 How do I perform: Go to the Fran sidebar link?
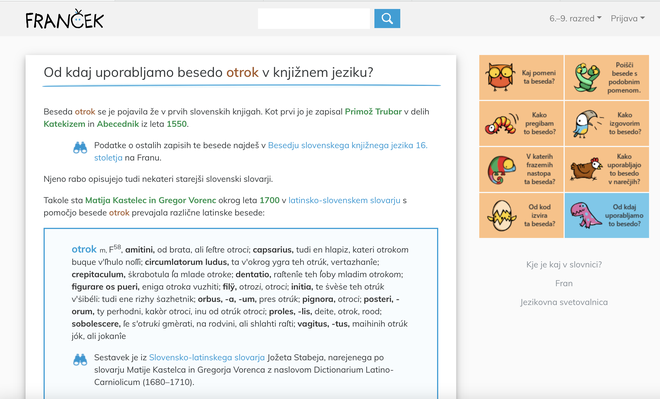564,283
